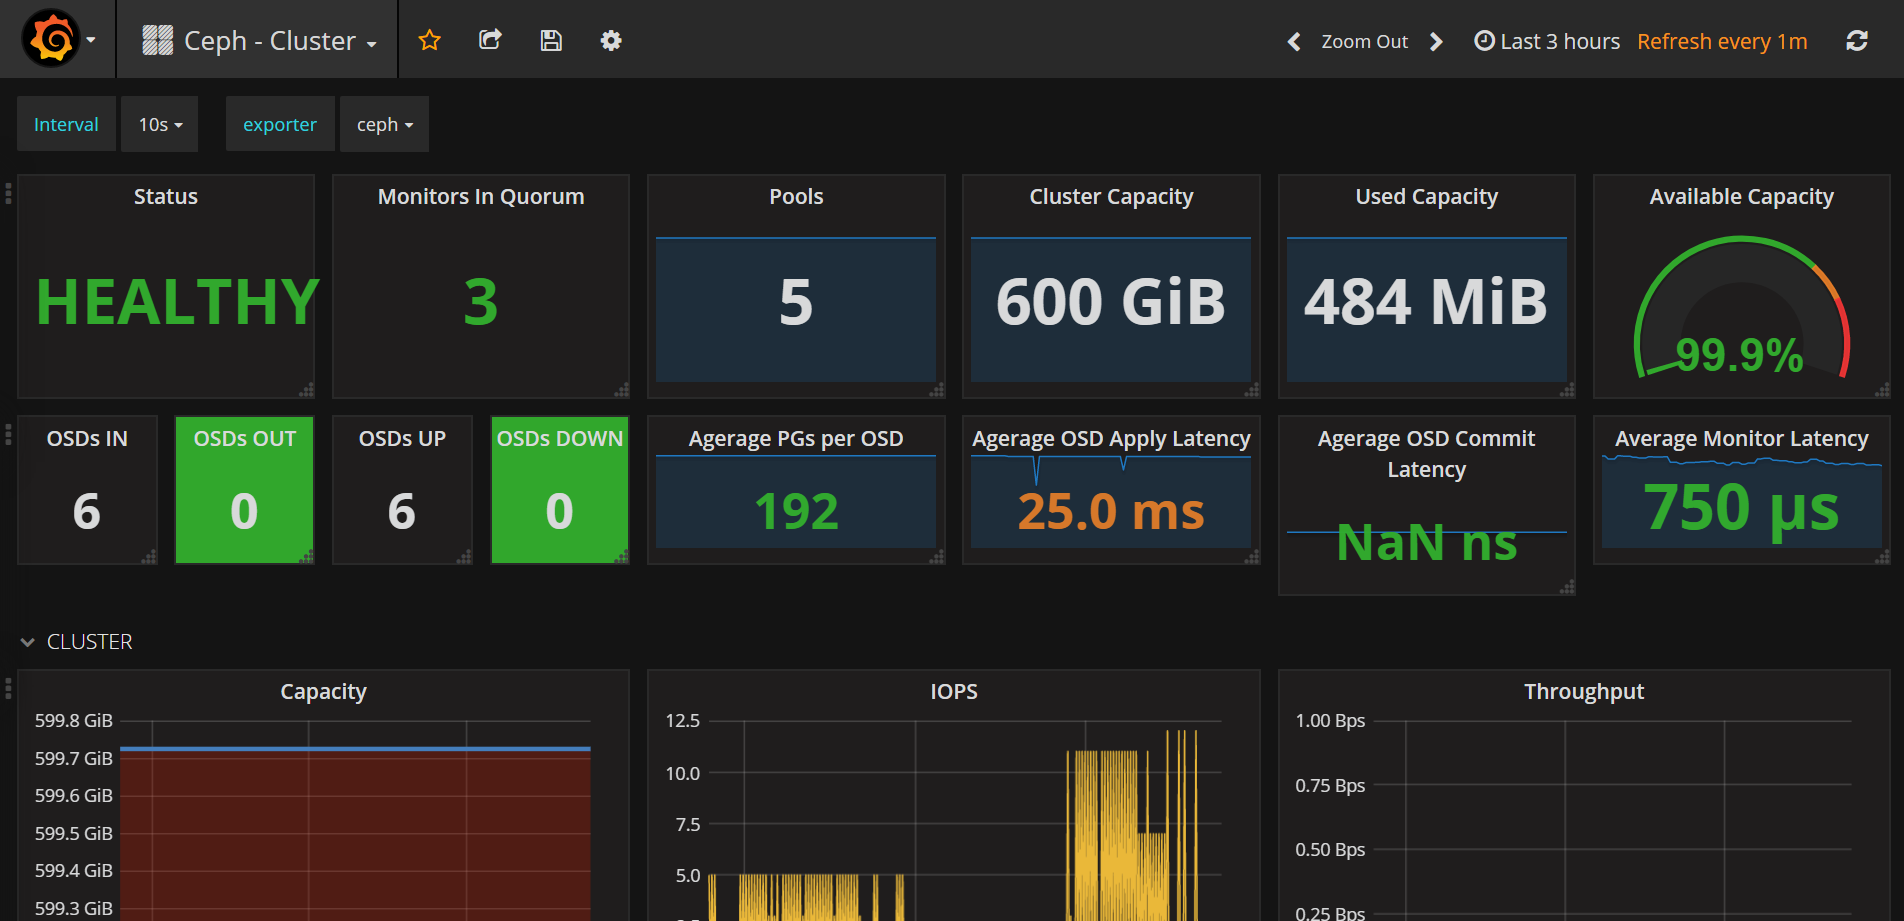The width and height of the screenshot is (1904, 921).
Task: Save the dashboard with floppy icon
Action: click(x=551, y=40)
